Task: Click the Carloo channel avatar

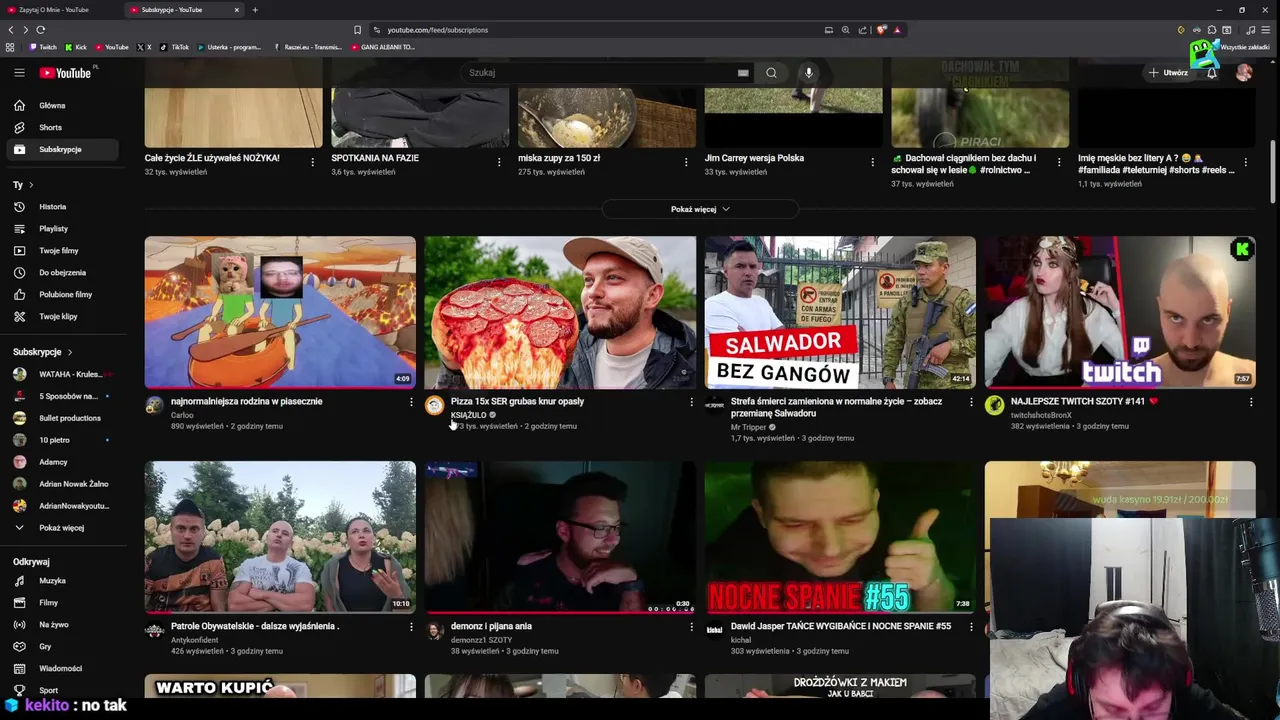Action: 154,405
